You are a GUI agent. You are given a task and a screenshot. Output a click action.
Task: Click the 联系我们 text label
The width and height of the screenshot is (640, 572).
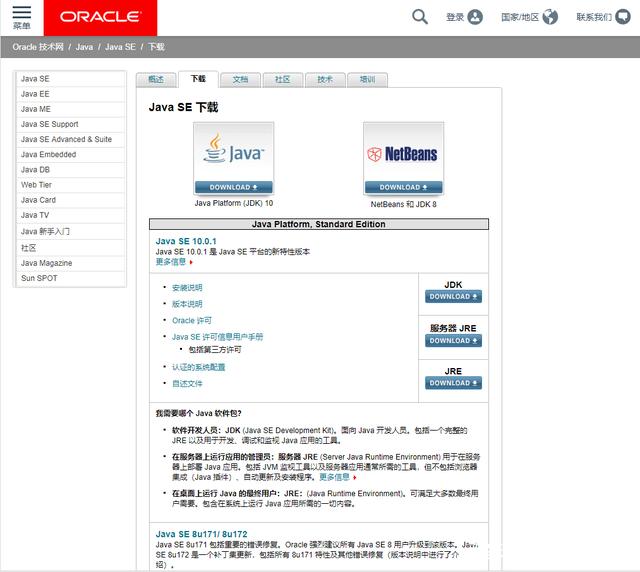594,17
